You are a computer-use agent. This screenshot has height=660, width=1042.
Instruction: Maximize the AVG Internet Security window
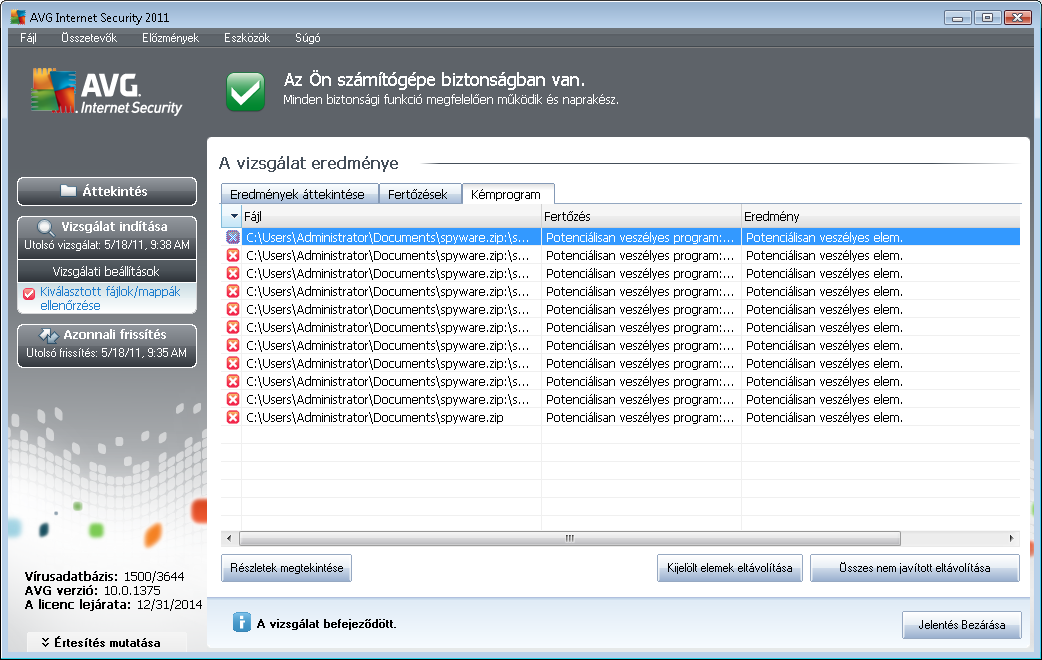(x=988, y=17)
